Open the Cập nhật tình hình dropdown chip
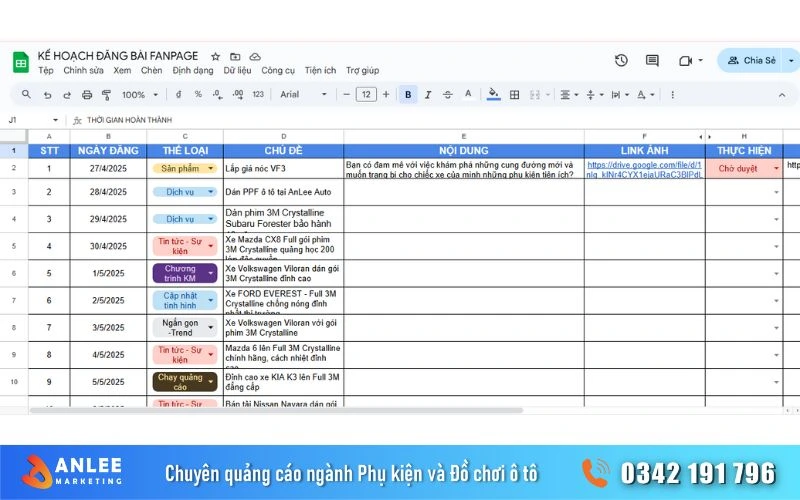This screenshot has height=500, width=800. click(x=185, y=301)
